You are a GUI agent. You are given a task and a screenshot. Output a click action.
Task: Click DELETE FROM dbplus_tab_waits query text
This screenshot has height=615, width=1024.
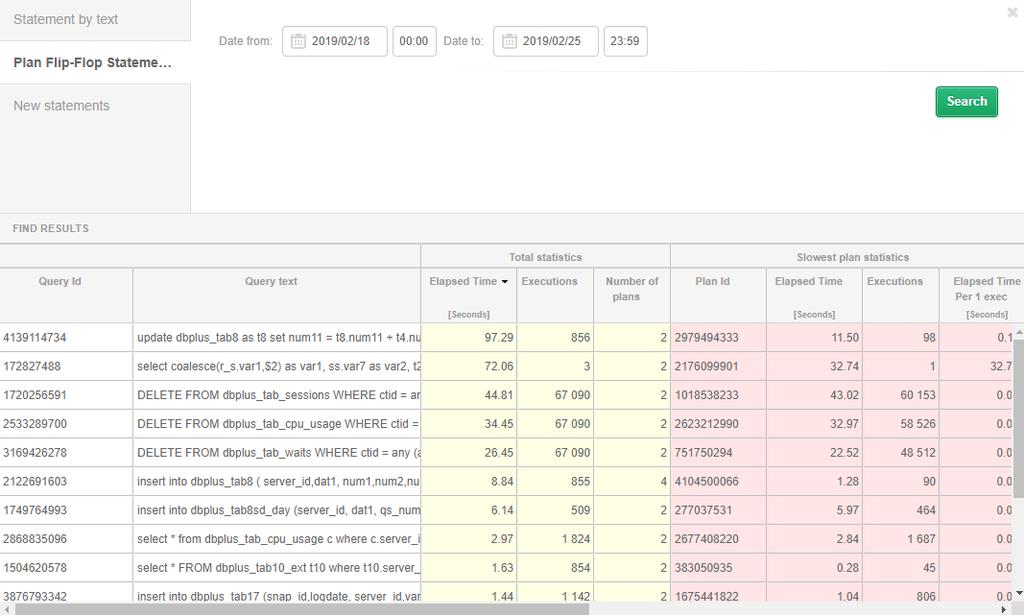pyautogui.click(x=279, y=452)
